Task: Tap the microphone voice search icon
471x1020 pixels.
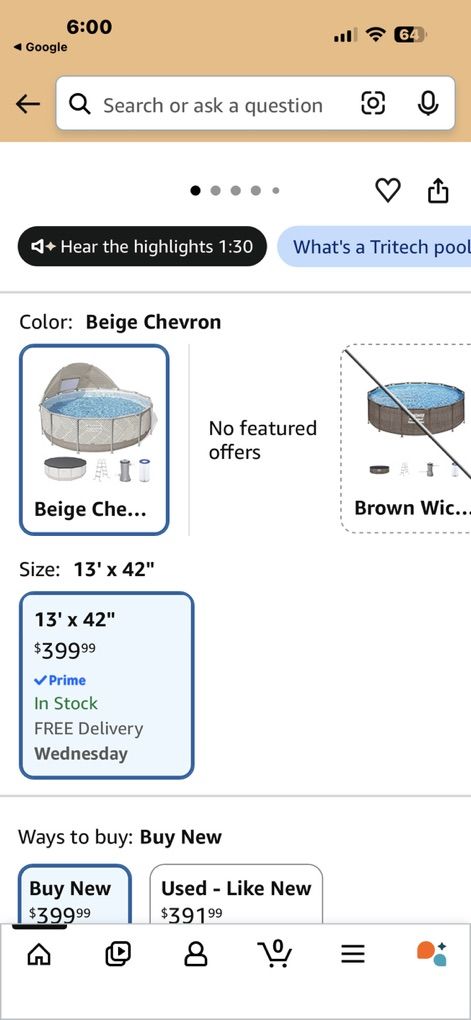Action: point(427,103)
